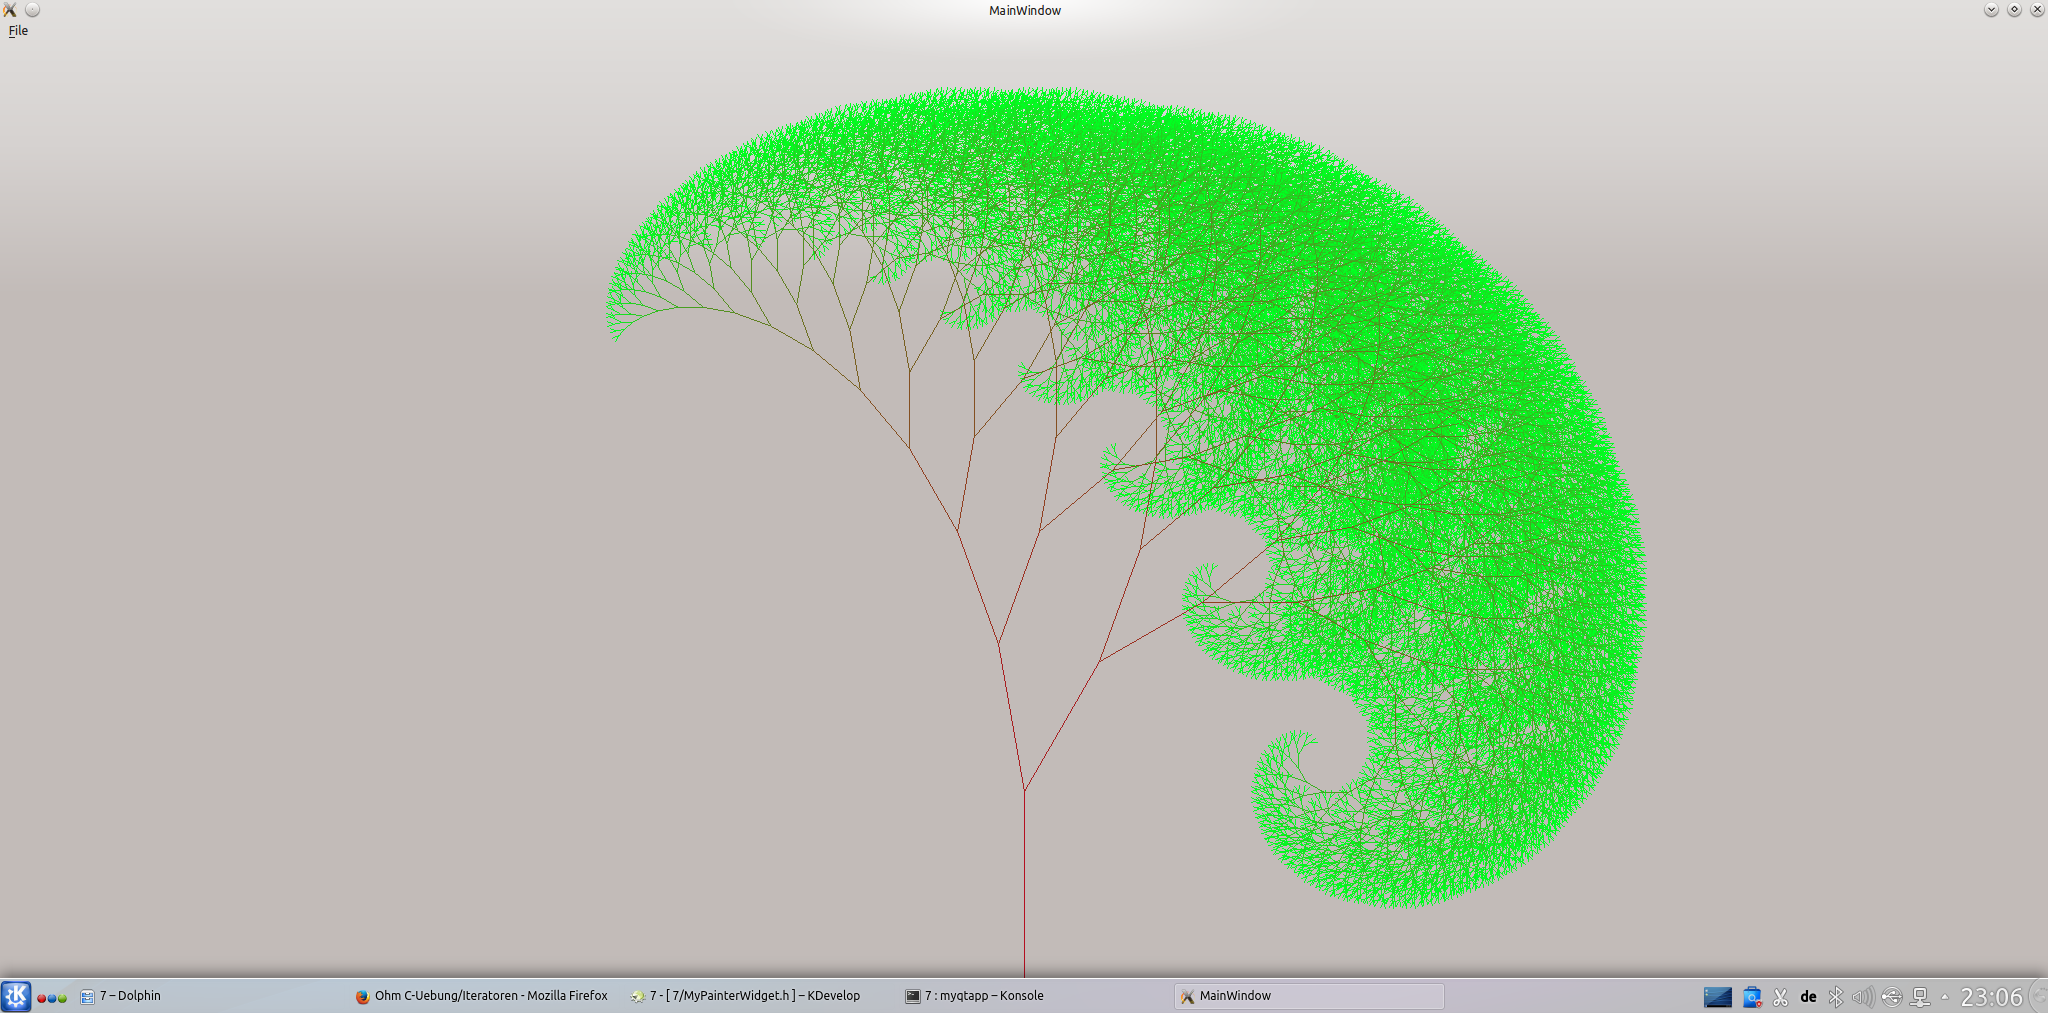The image size is (2048, 1013).
Task: Open the Bluetooth tray icon
Action: click(x=1835, y=997)
